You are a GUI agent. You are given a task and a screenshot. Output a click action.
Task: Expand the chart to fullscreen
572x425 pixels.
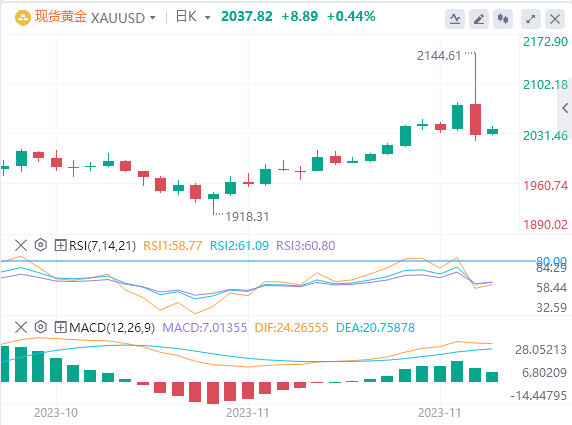tap(531, 19)
